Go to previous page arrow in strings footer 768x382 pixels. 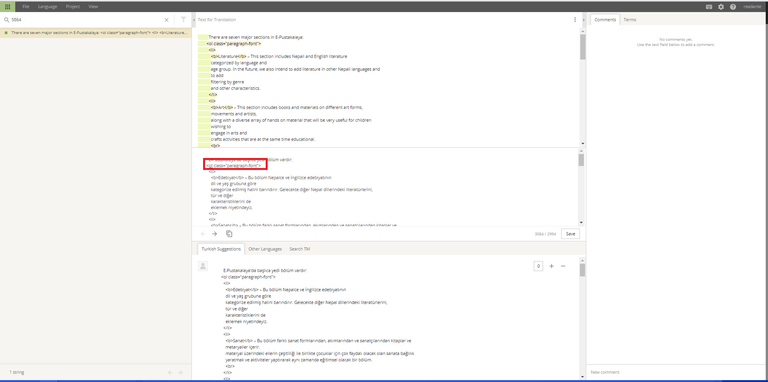coord(170,373)
